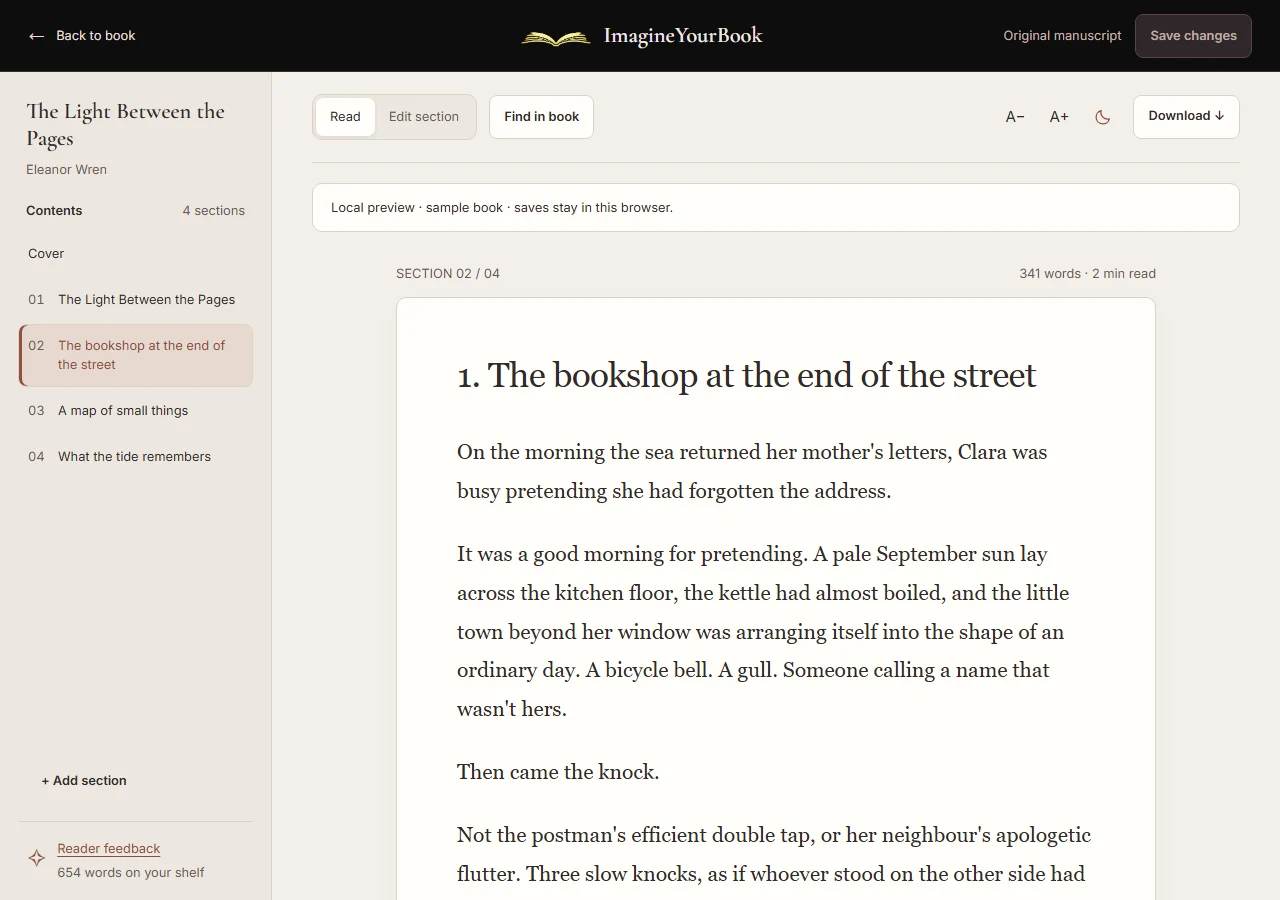Click the paragraph starting 'It was a good morning'
This screenshot has height=900, width=1280.
(763, 632)
